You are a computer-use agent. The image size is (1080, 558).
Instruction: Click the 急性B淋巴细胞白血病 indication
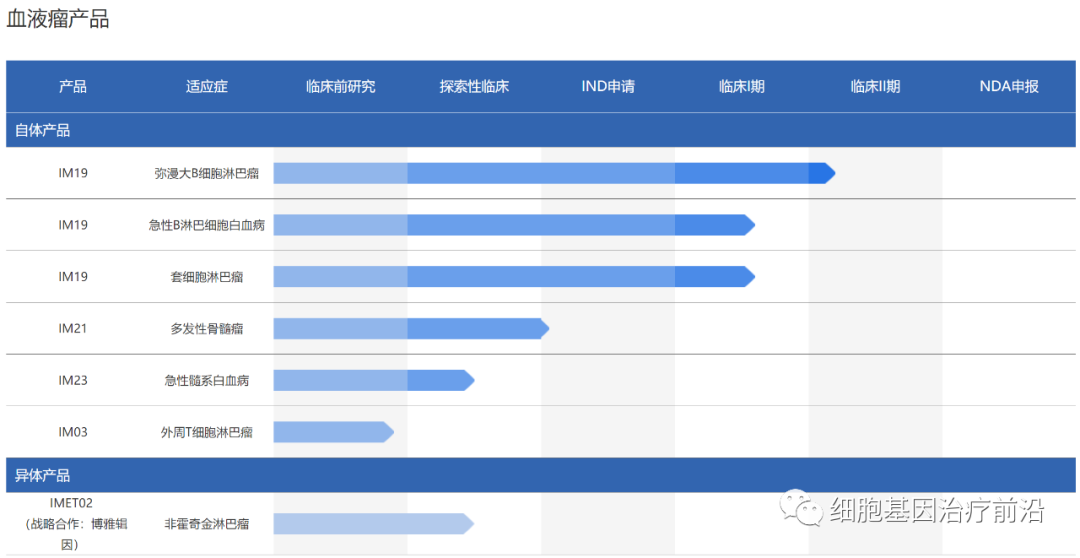point(207,225)
